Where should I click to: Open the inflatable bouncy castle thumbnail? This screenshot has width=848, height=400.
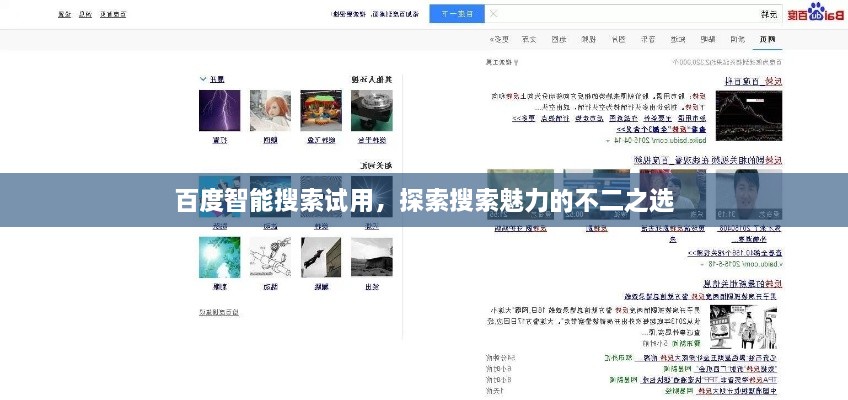tap(321, 110)
